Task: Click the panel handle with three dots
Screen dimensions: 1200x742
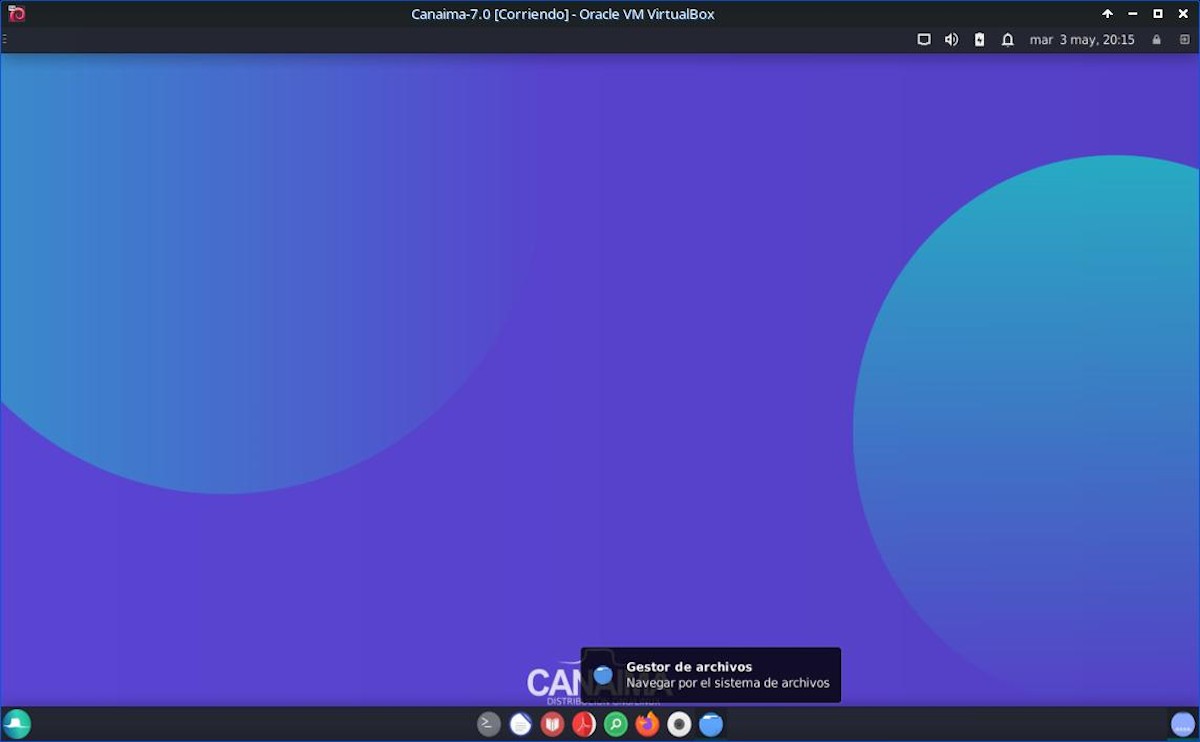Action: click(5, 40)
